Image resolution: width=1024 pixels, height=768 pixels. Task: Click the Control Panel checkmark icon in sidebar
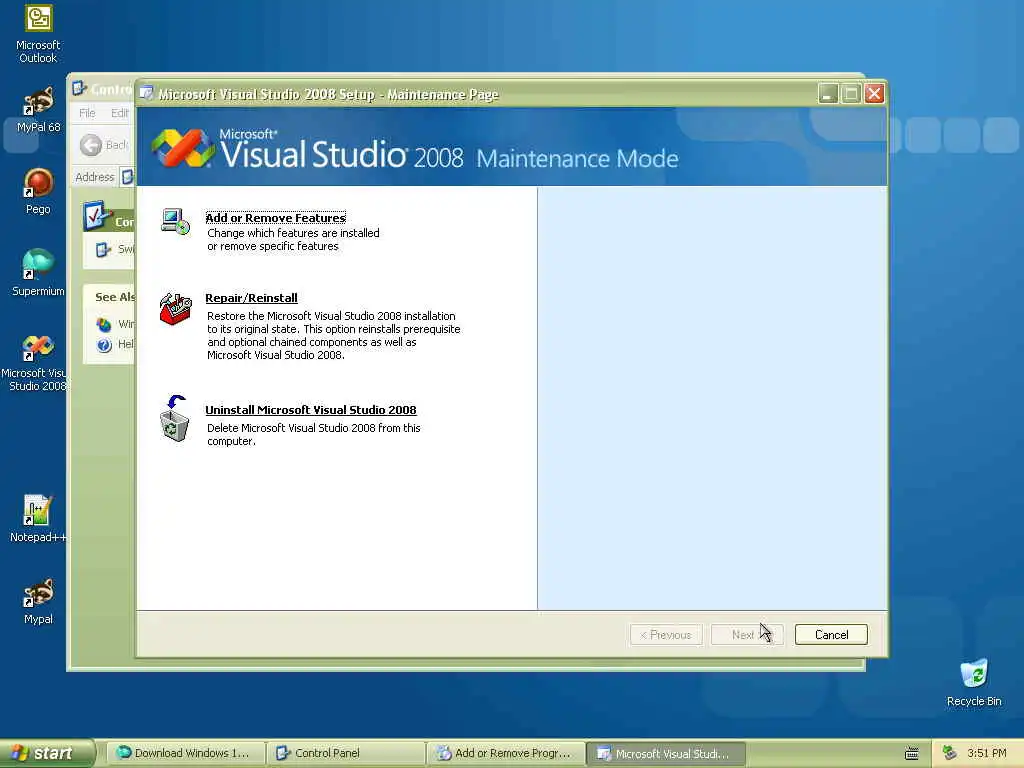[x=97, y=216]
